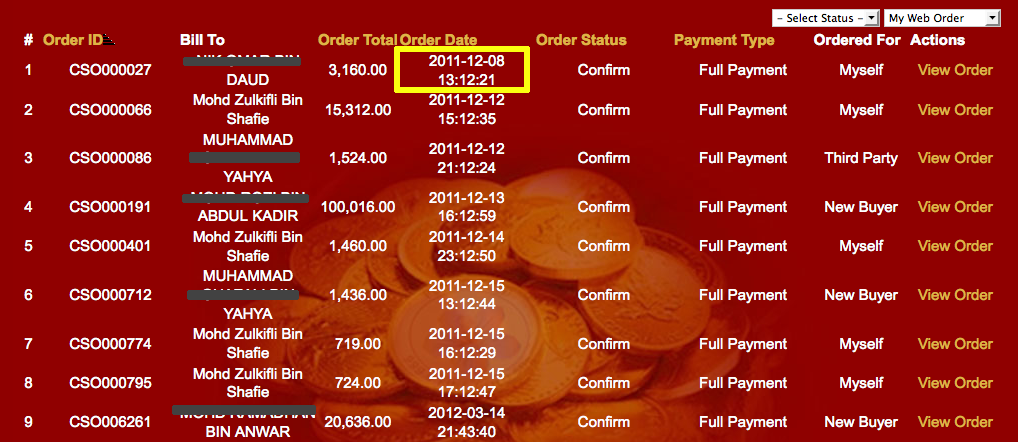Open the Select Status dropdown
The width and height of the screenshot is (1018, 442).
click(825, 18)
